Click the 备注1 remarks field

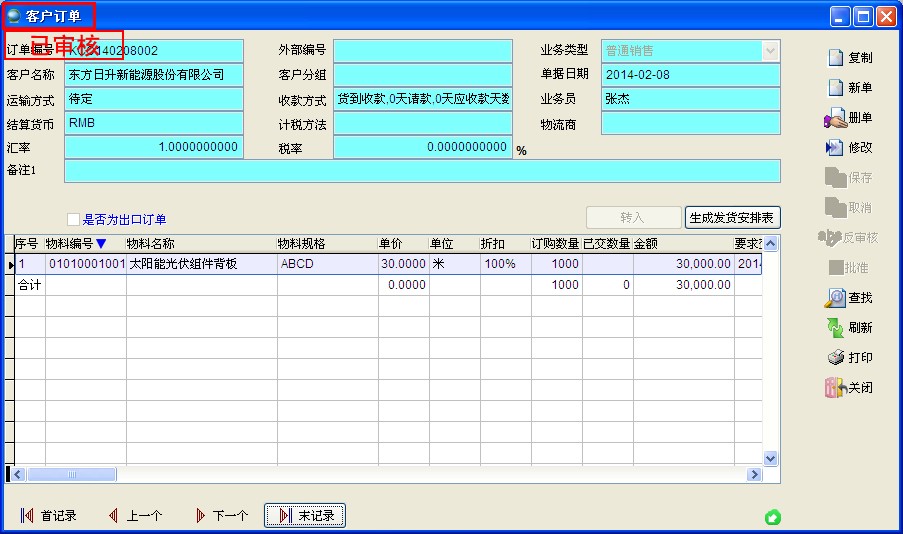pos(422,171)
